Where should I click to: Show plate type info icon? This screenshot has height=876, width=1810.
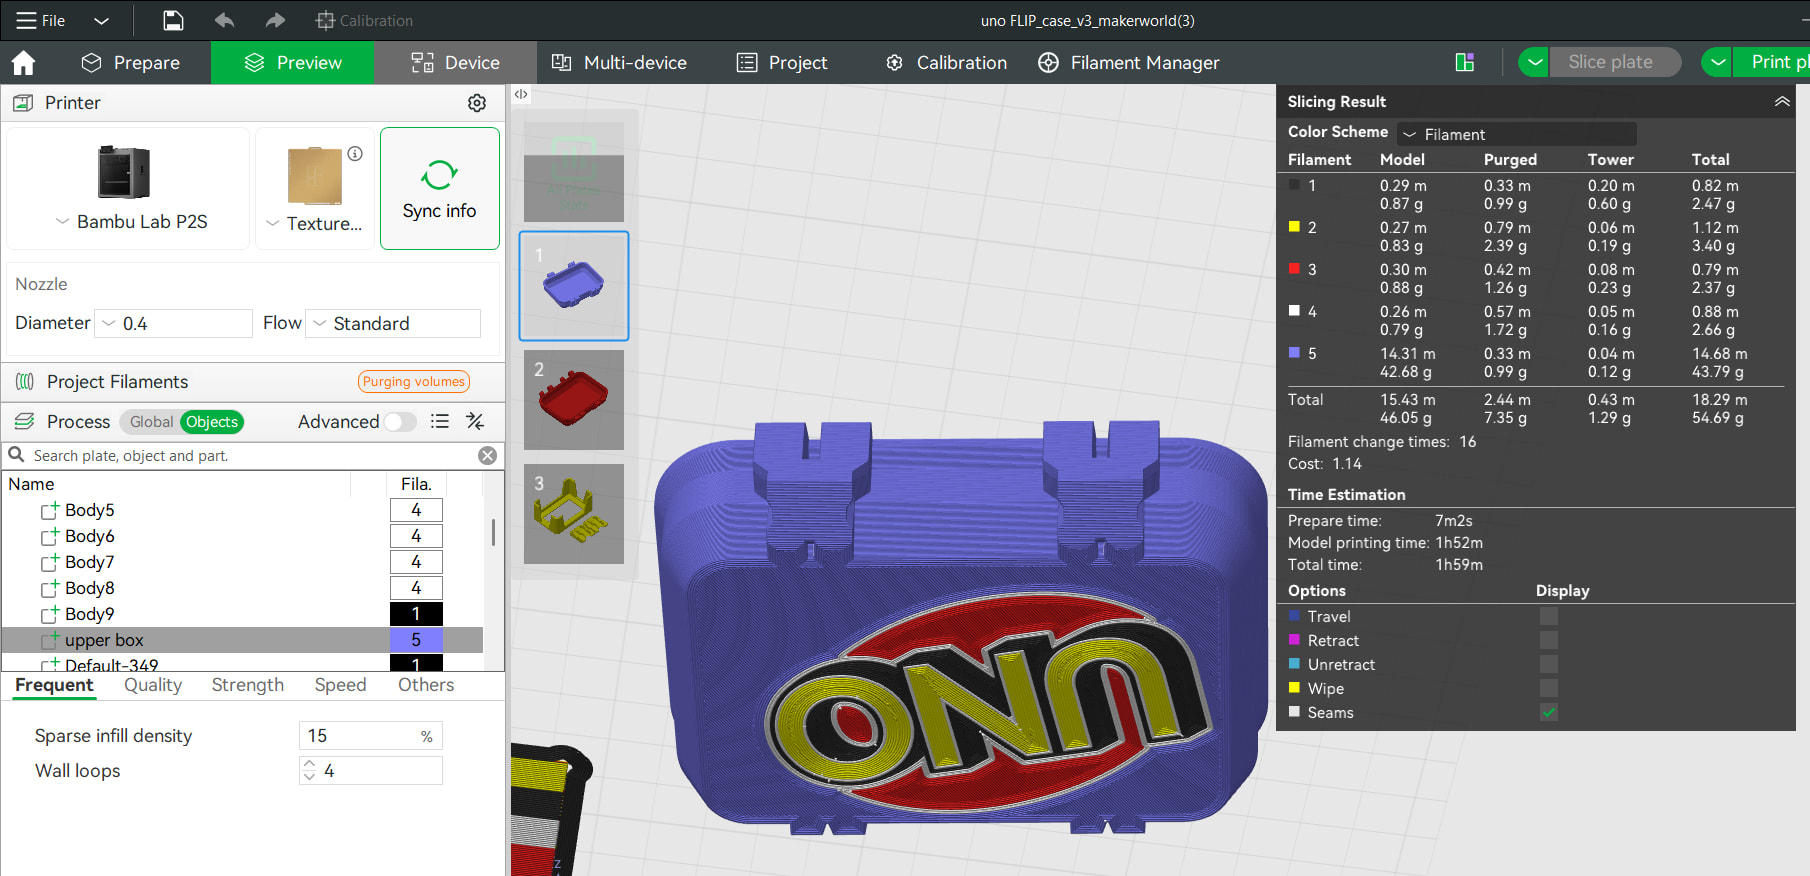pyautogui.click(x=355, y=154)
